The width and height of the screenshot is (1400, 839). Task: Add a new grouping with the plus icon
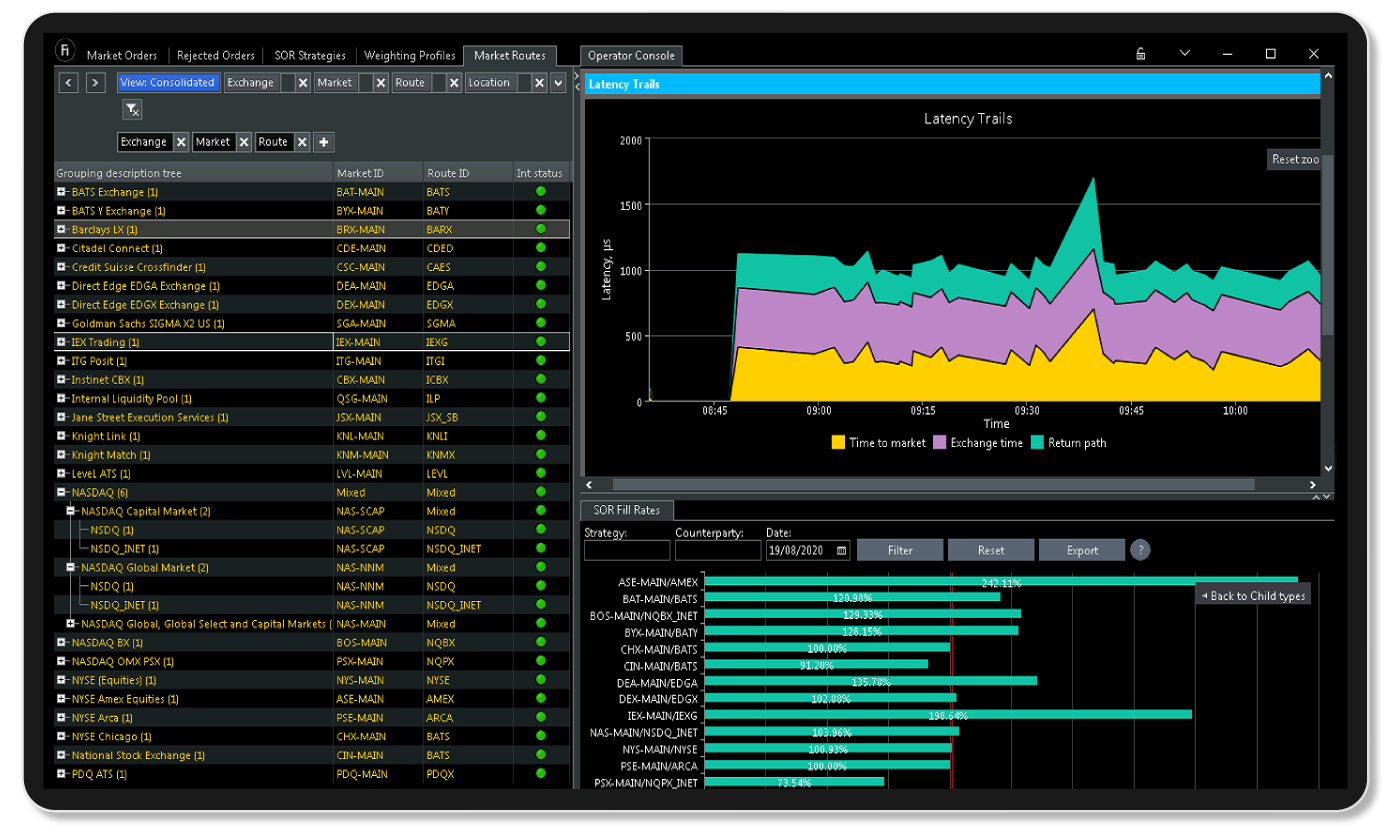tap(323, 142)
